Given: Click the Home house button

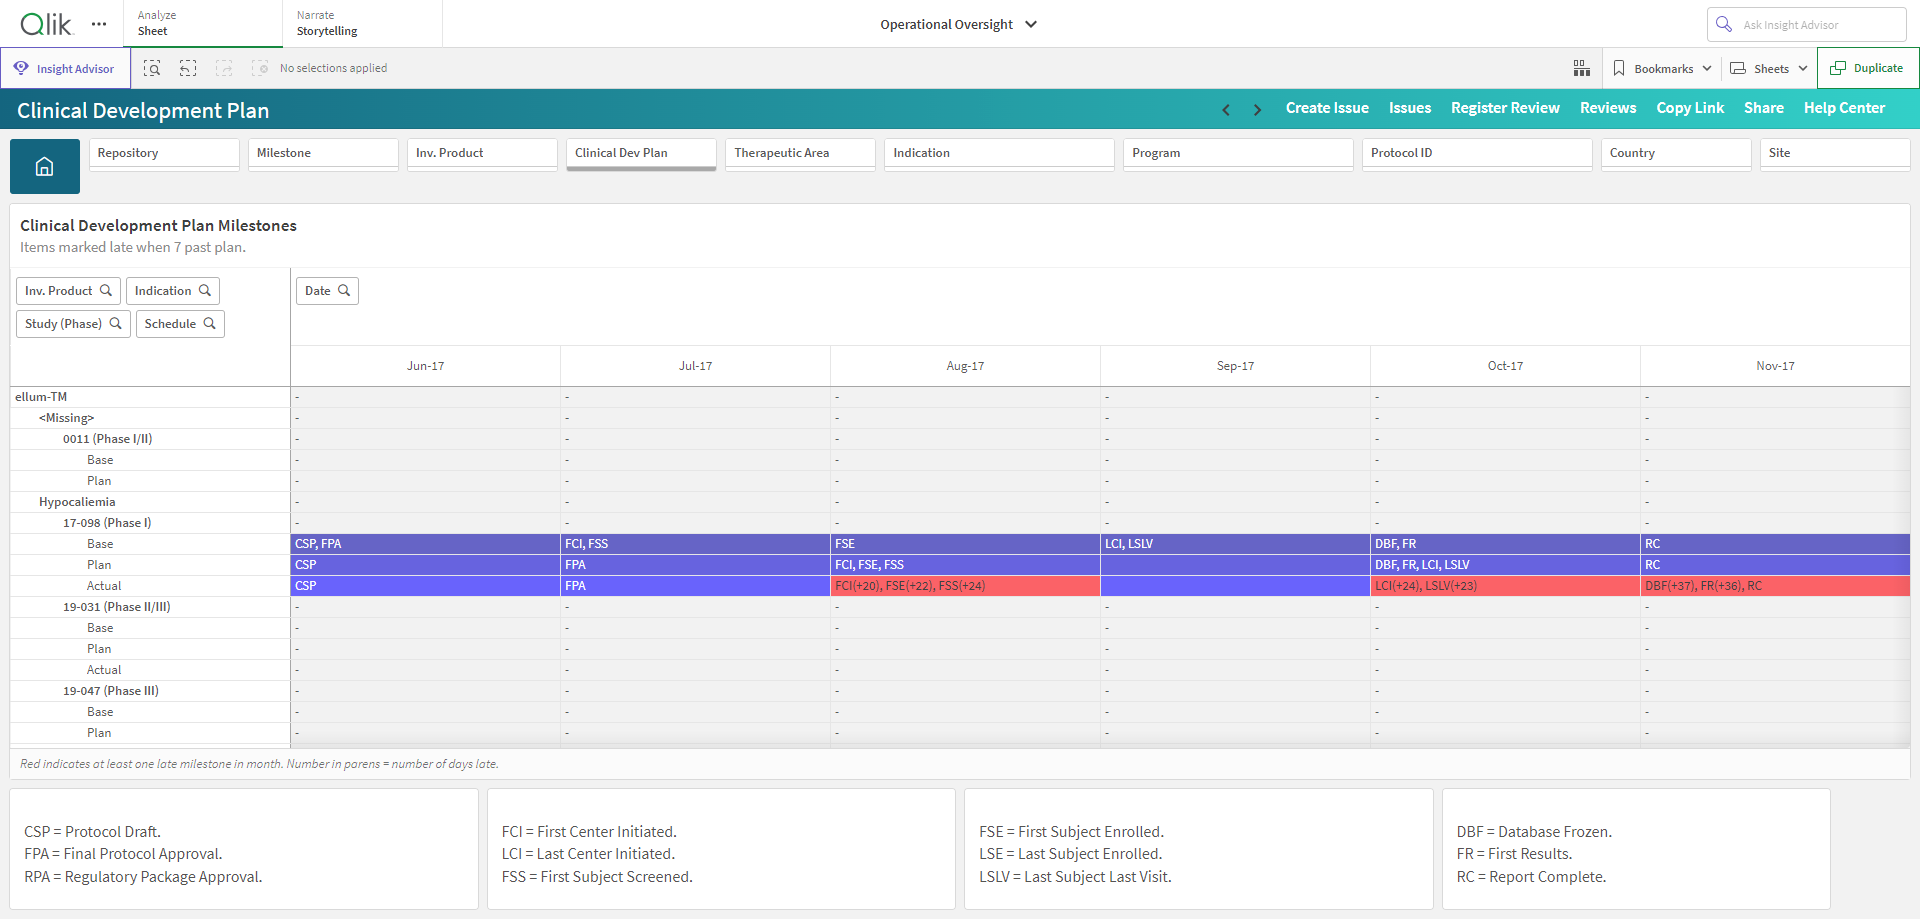Looking at the screenshot, I should [x=45, y=166].
